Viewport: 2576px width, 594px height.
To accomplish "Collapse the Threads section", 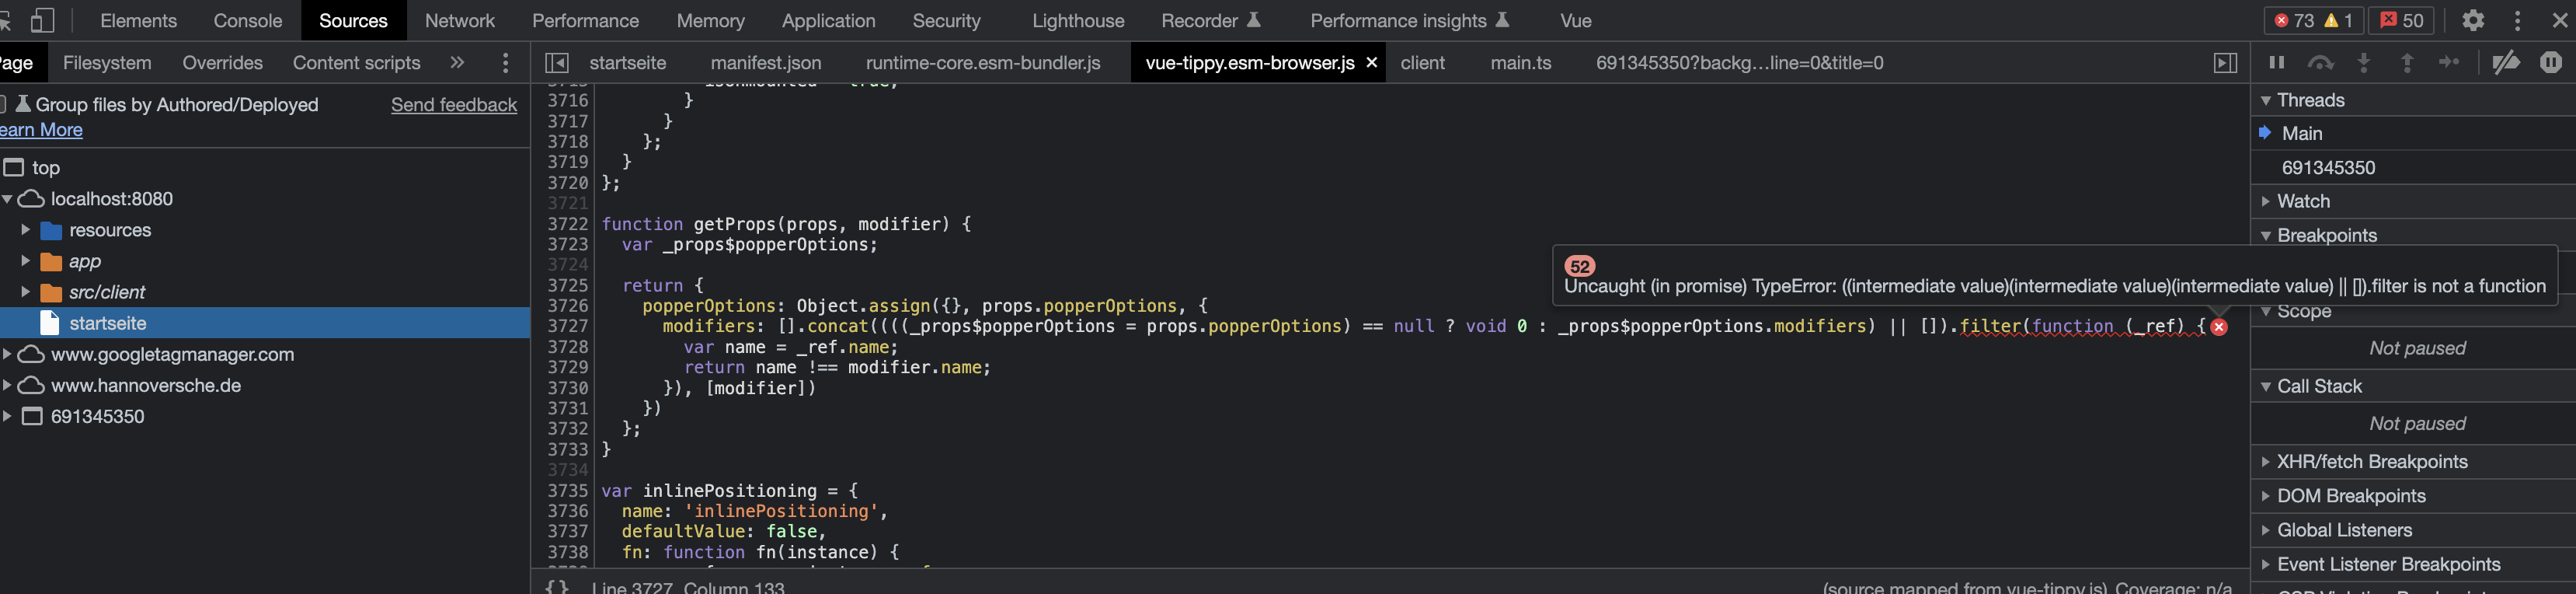I will pos(2266,100).
